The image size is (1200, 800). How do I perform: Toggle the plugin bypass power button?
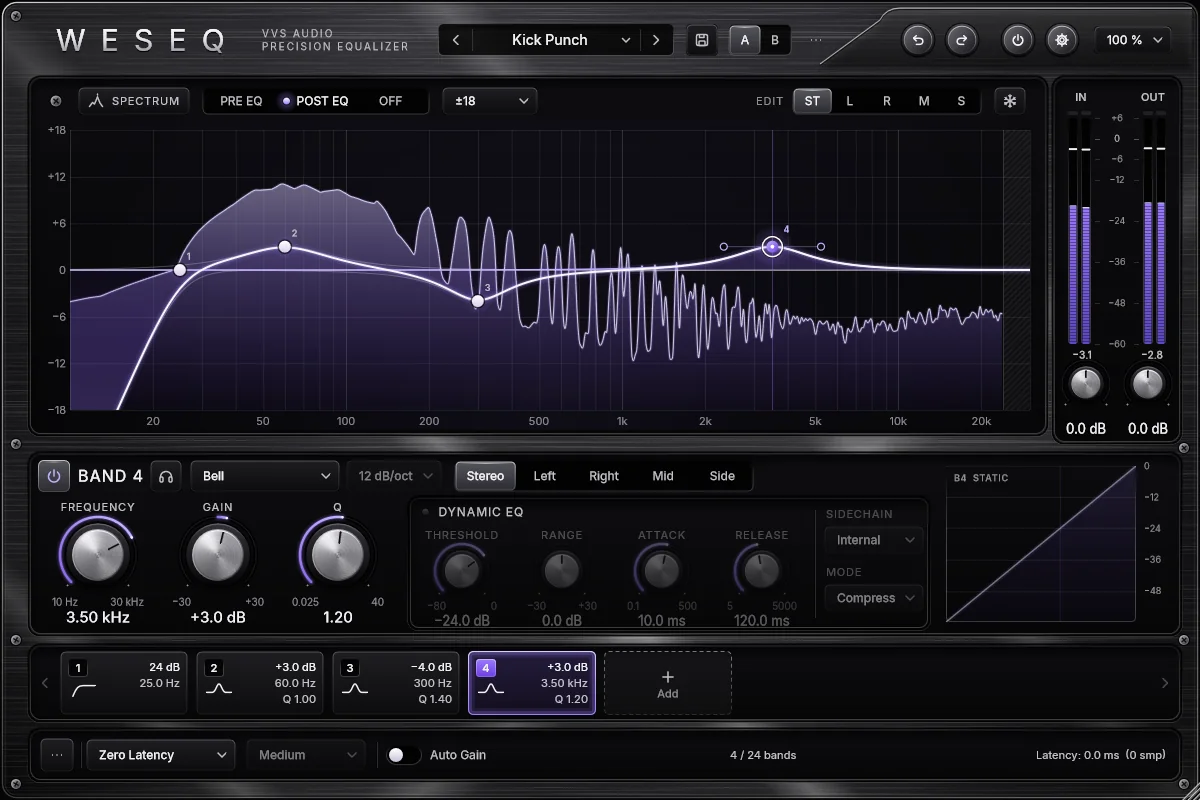[x=1018, y=40]
